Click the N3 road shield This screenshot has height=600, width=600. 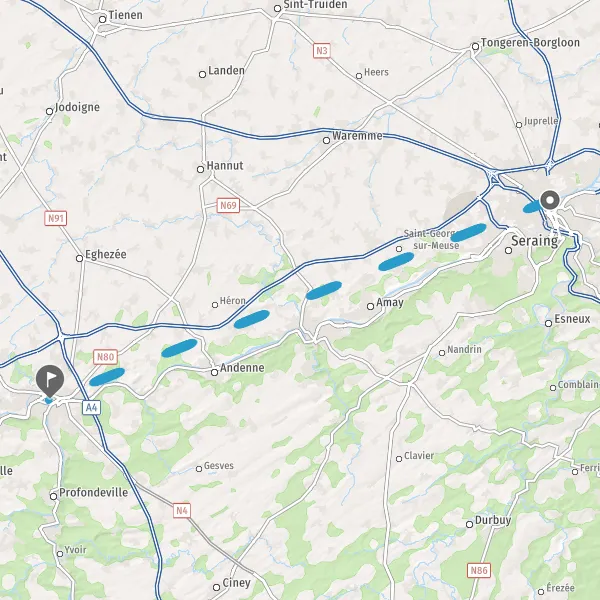tap(322, 51)
